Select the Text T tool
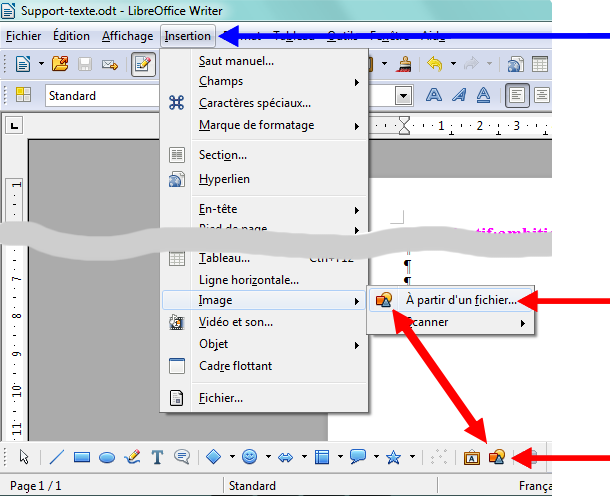The width and height of the screenshot is (610, 496). [157, 457]
